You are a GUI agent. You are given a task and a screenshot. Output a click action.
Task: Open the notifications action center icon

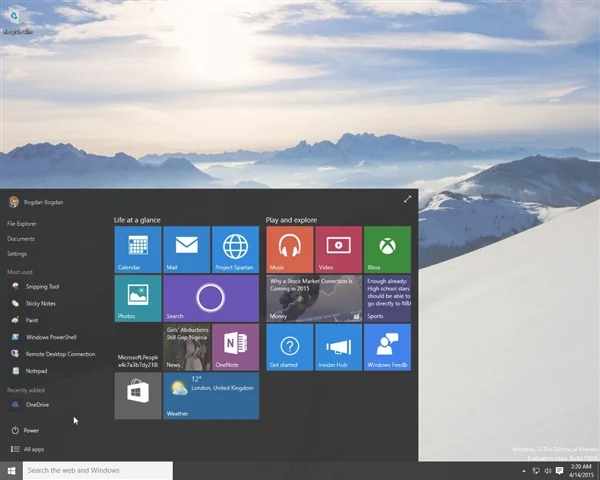559,470
